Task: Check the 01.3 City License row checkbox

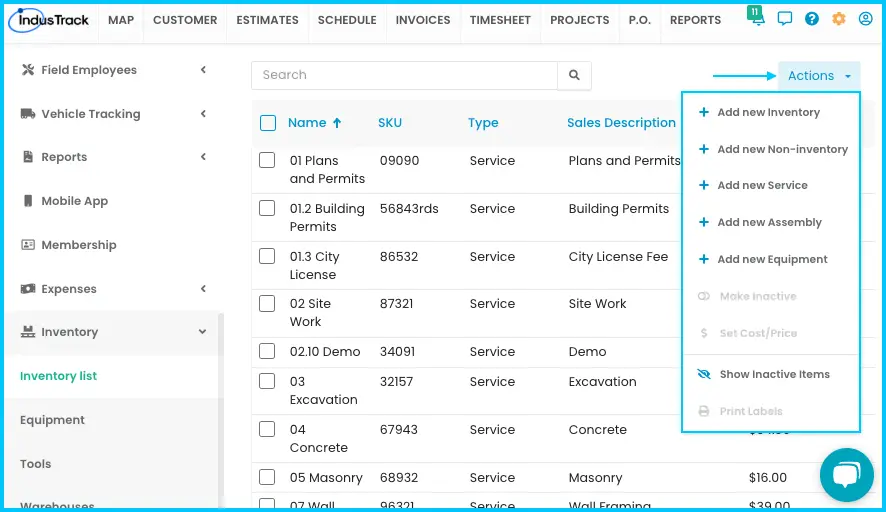Action: coord(267,256)
